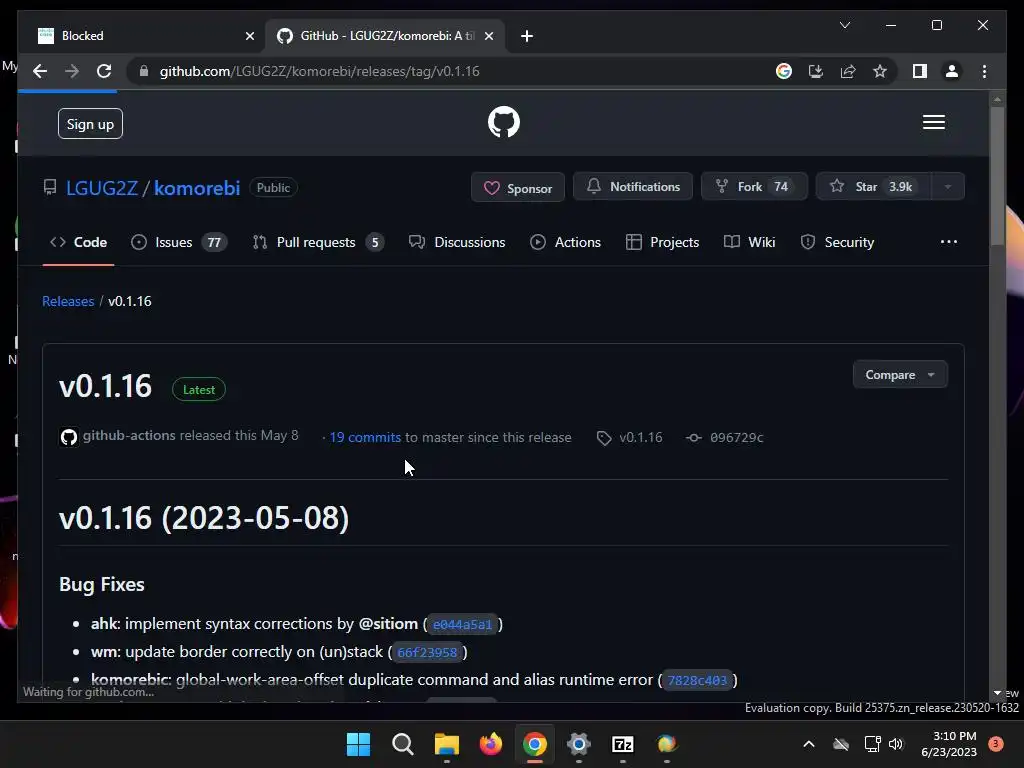The height and width of the screenshot is (768, 1024).
Task: Switch to the Blocked browser tab
Action: click(x=140, y=36)
